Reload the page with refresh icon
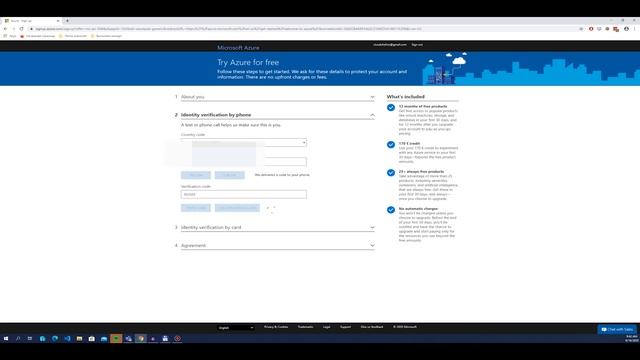This screenshot has height=360, width=640. point(21,29)
